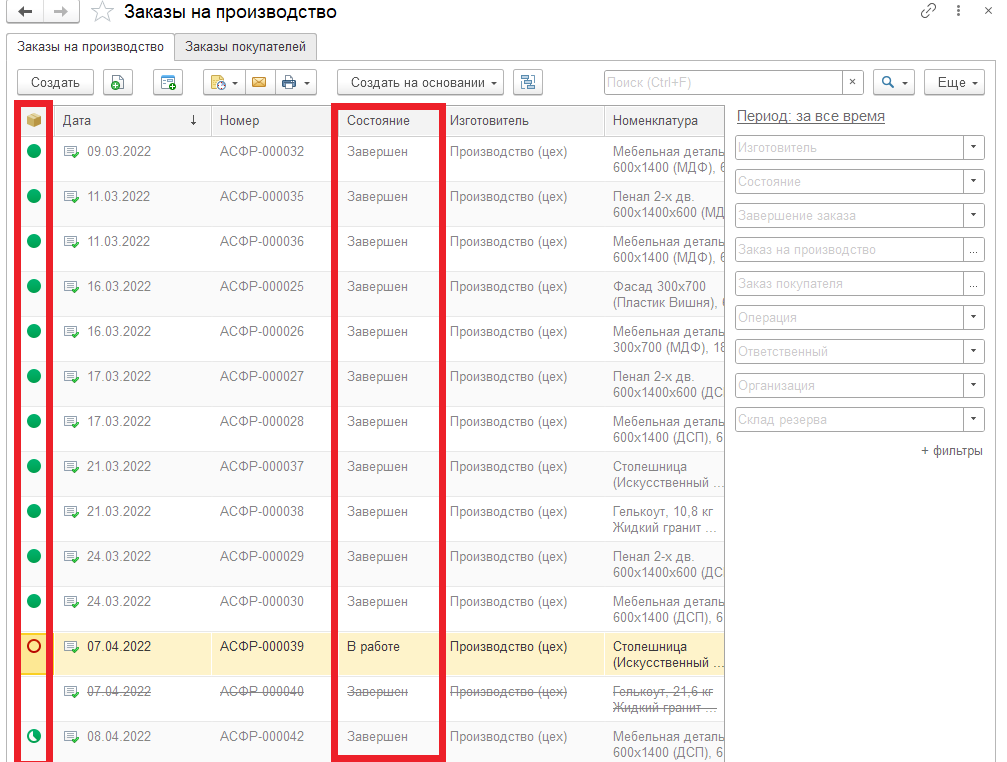The width and height of the screenshot is (1007, 762).
Task: Select order number АСФР-000042
Action: point(261,736)
